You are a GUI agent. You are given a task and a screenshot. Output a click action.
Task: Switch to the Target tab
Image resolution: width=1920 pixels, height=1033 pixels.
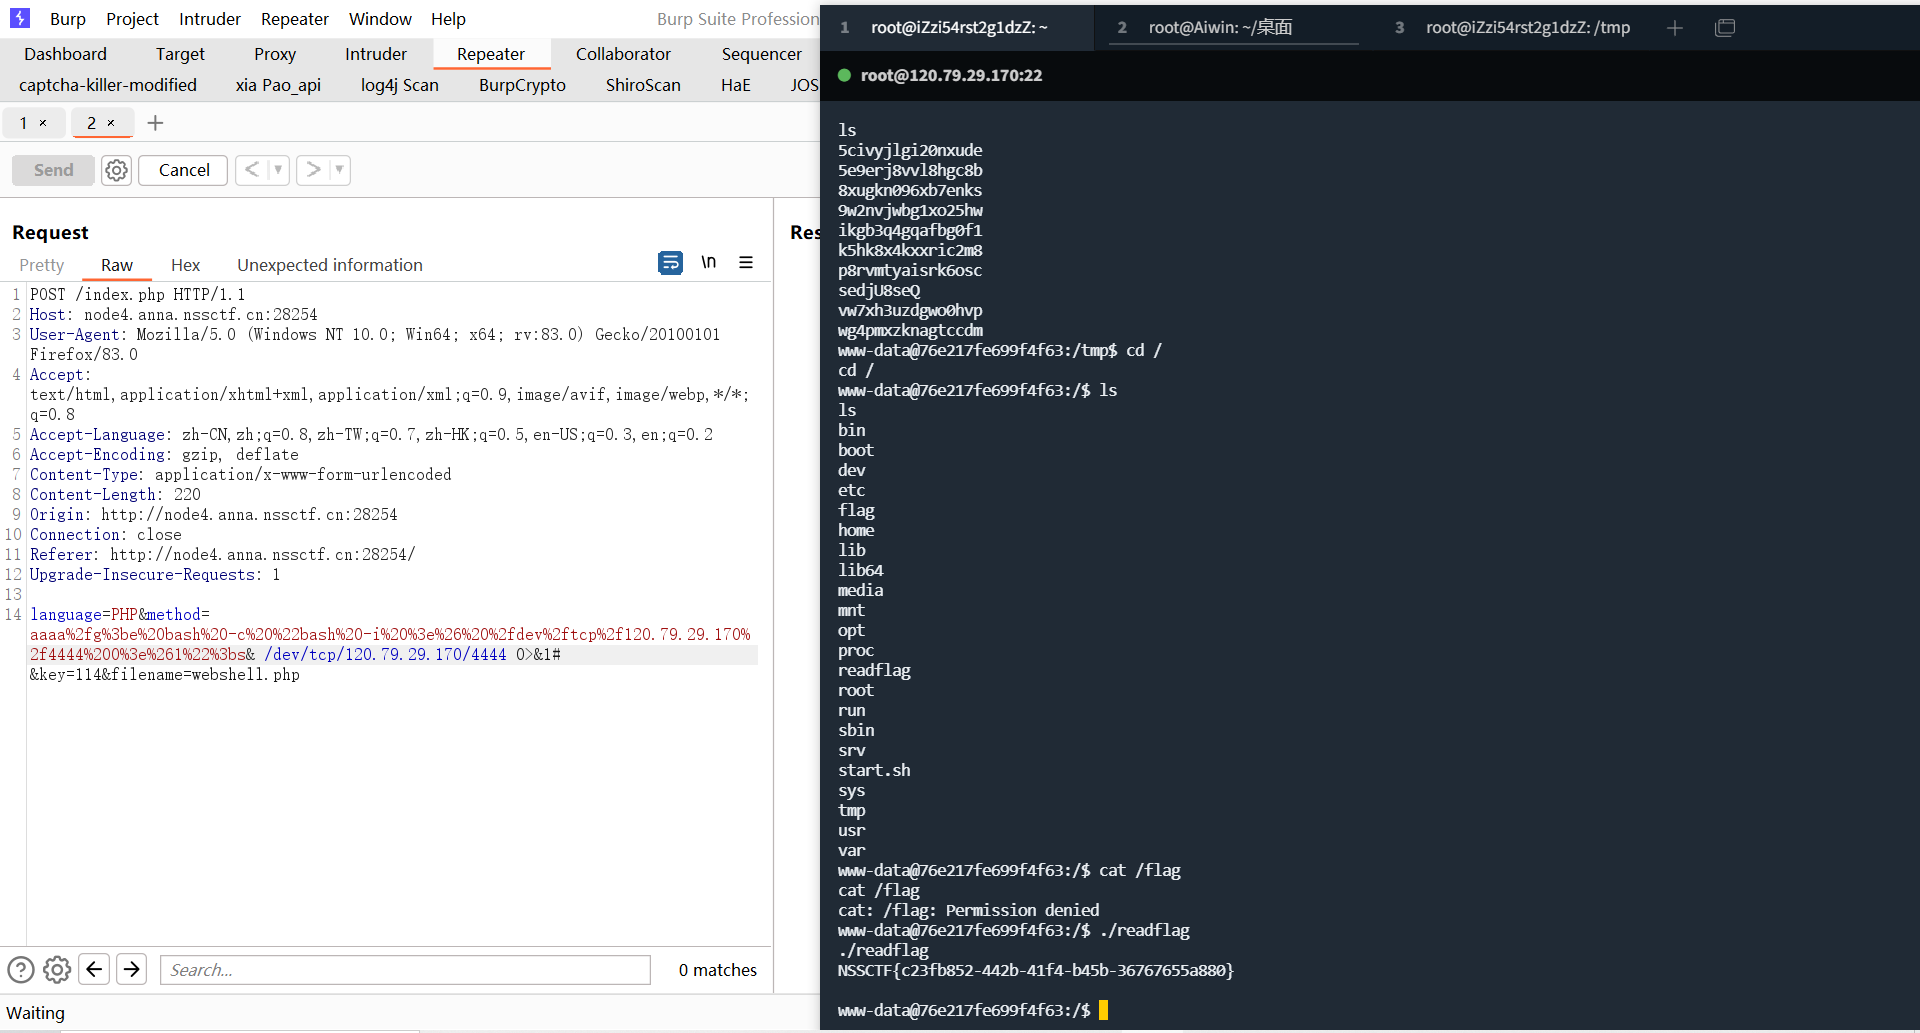click(x=180, y=54)
